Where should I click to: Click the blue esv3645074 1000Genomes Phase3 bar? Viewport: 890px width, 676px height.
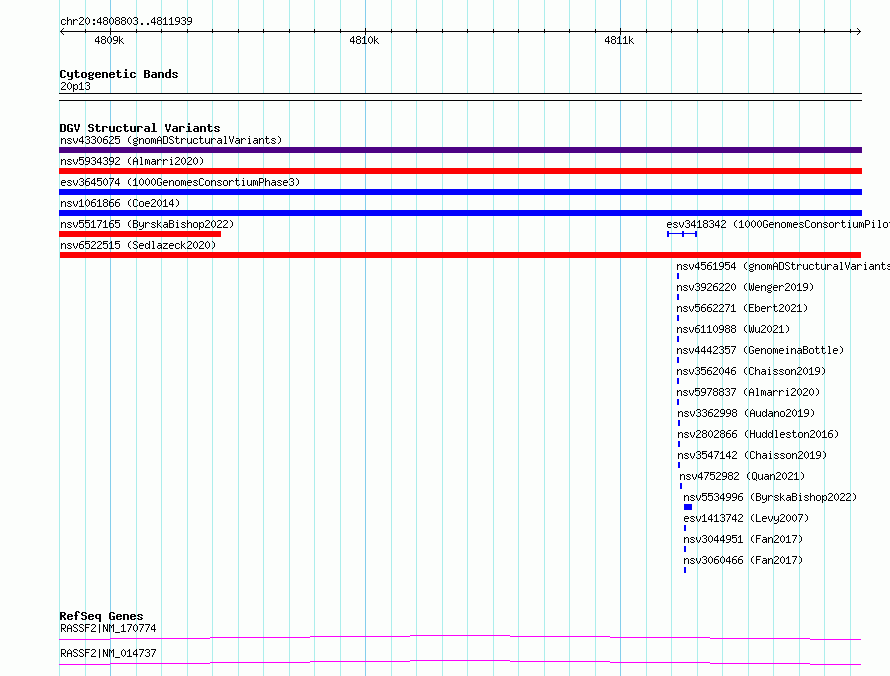click(460, 192)
